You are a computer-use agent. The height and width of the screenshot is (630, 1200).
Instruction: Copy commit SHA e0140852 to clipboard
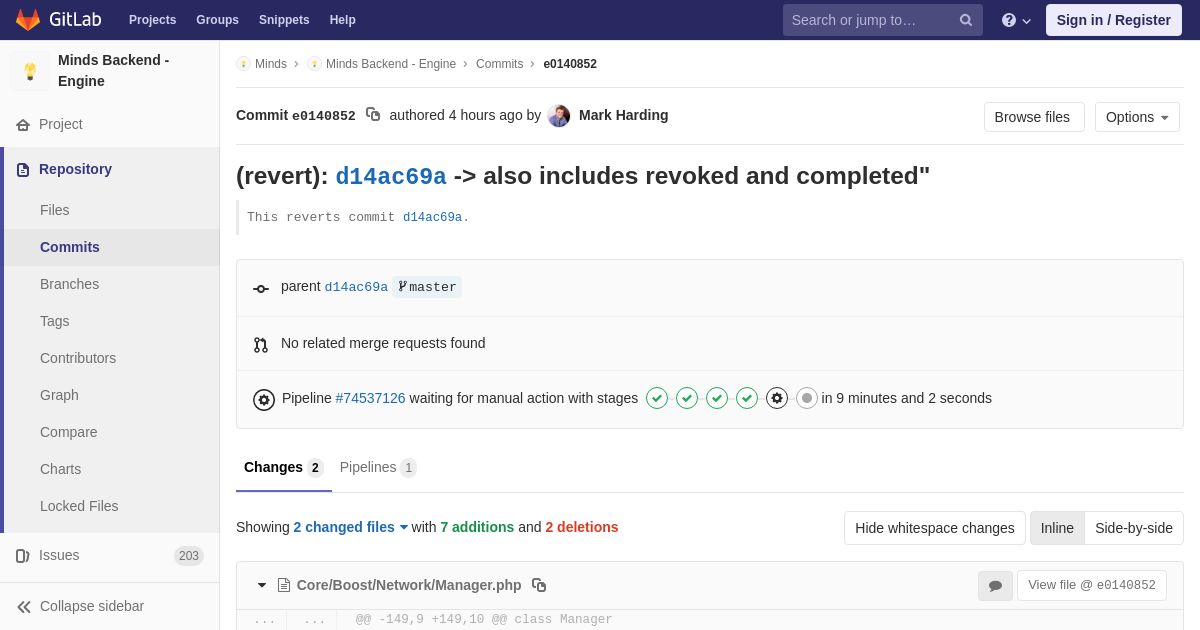click(373, 115)
